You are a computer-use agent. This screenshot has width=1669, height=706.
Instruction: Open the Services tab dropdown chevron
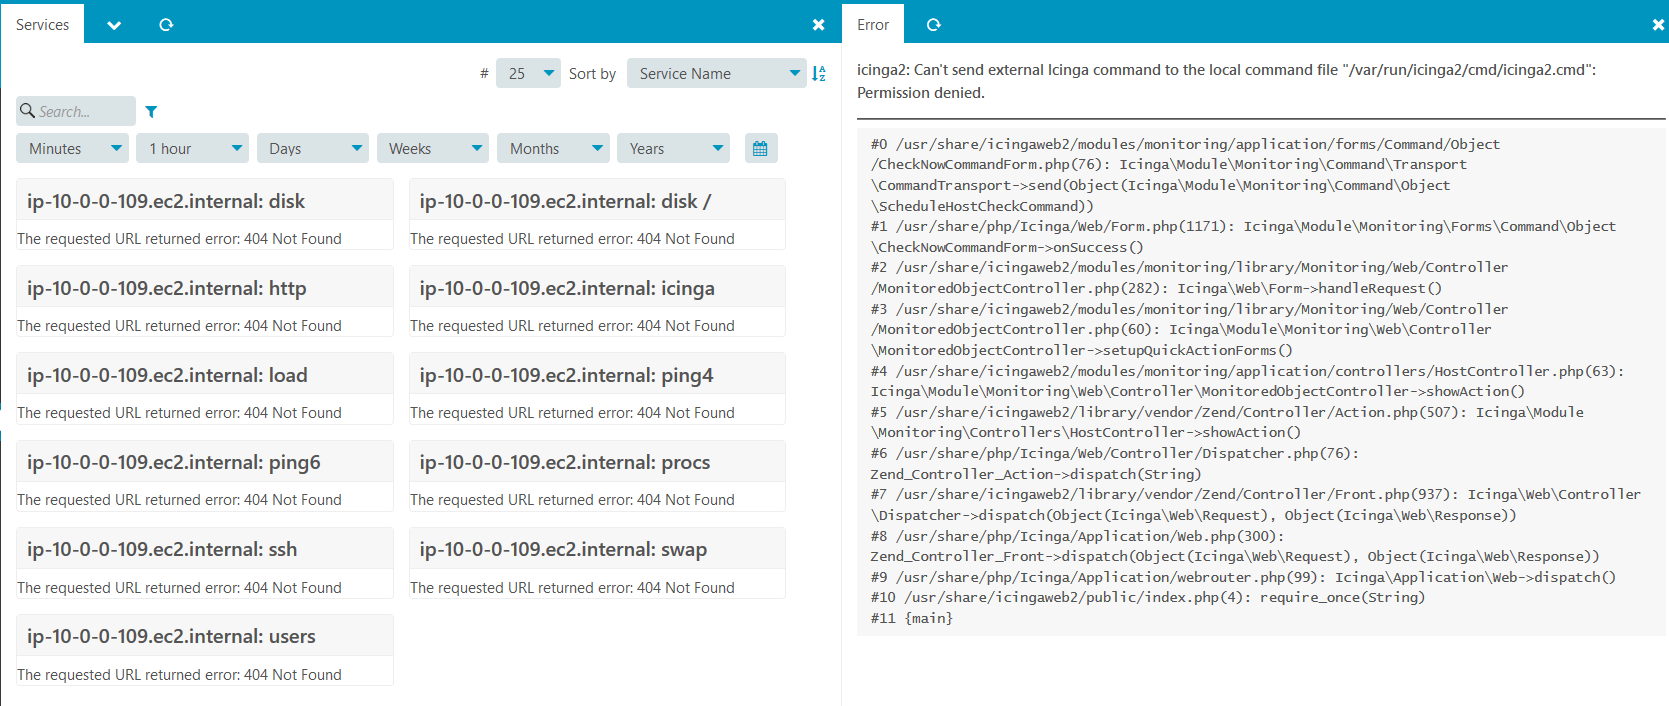pos(114,25)
